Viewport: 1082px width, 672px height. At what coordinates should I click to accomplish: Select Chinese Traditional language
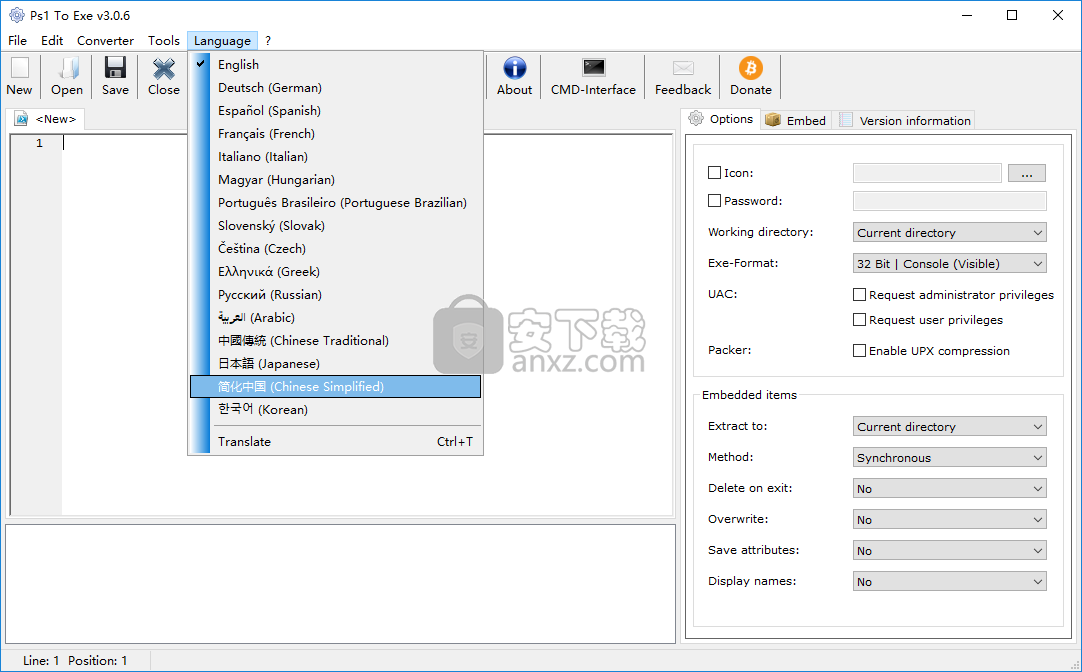click(335, 341)
